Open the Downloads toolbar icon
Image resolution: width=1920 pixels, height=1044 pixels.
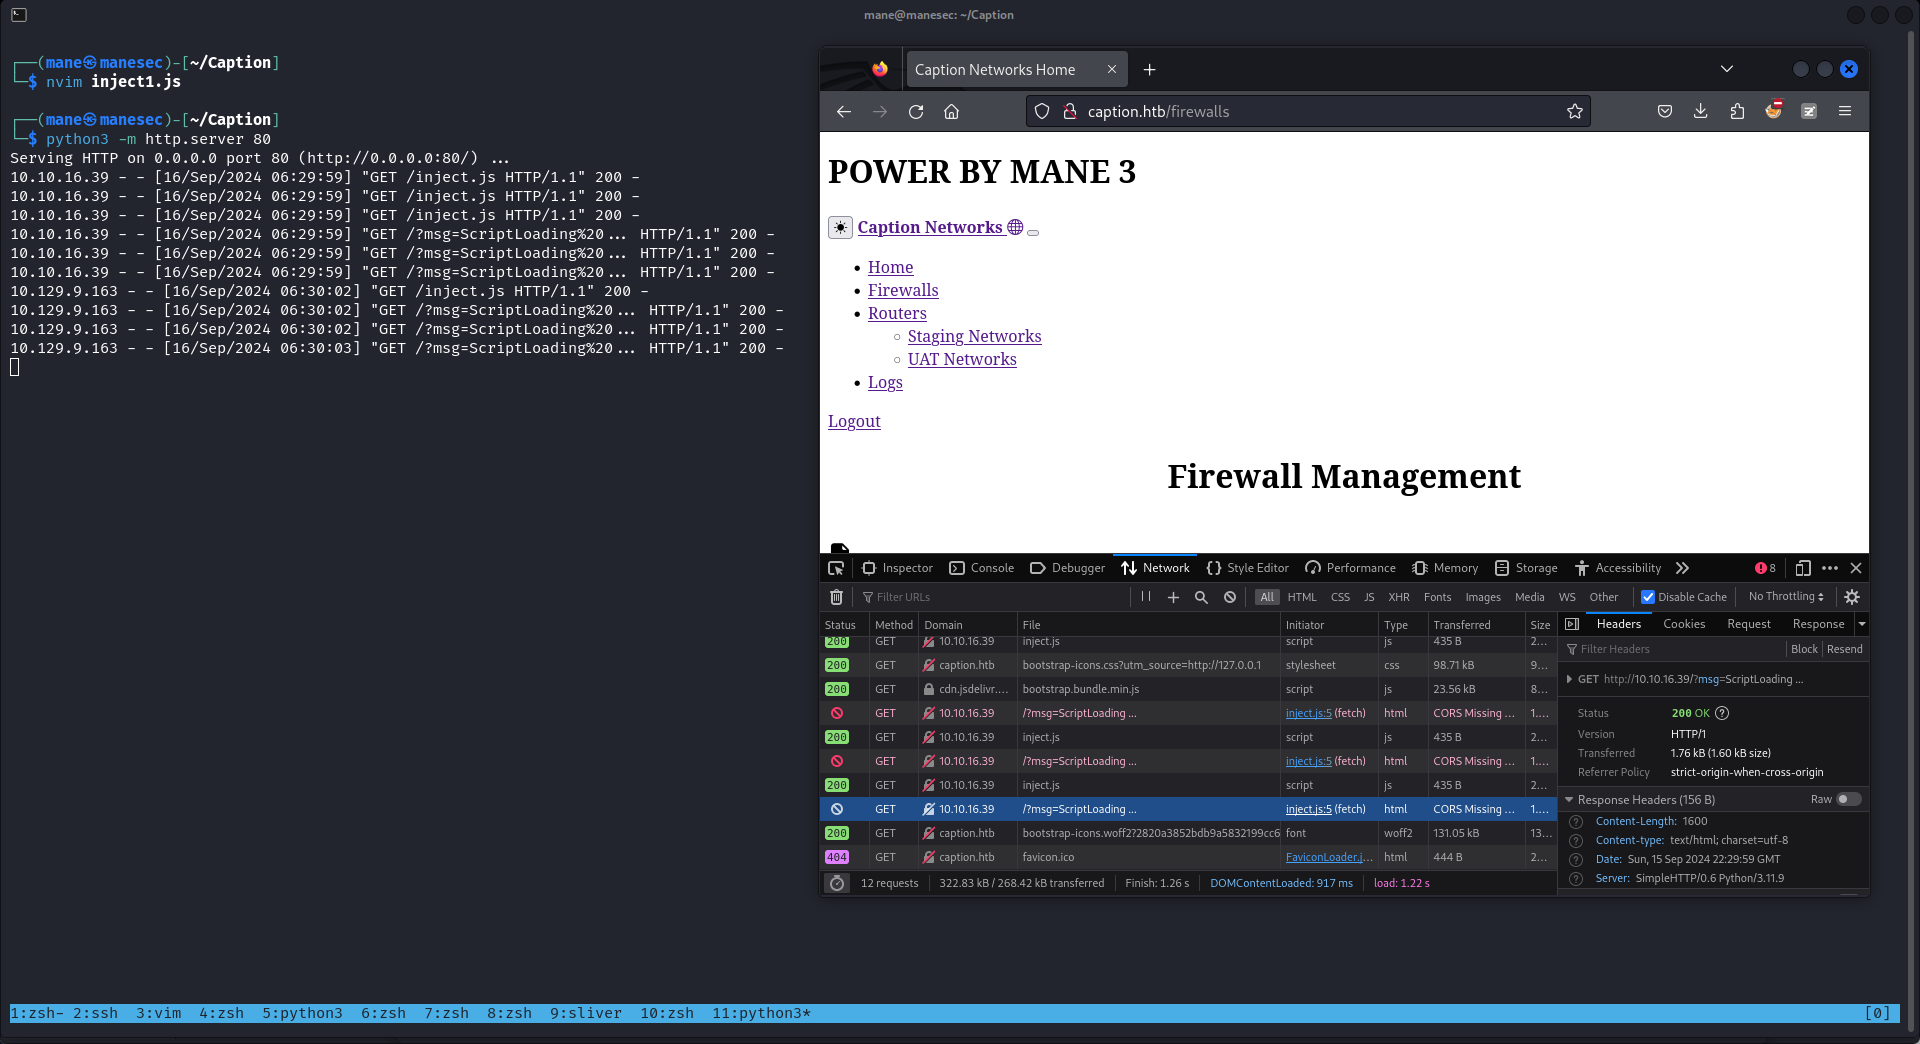coord(1701,112)
